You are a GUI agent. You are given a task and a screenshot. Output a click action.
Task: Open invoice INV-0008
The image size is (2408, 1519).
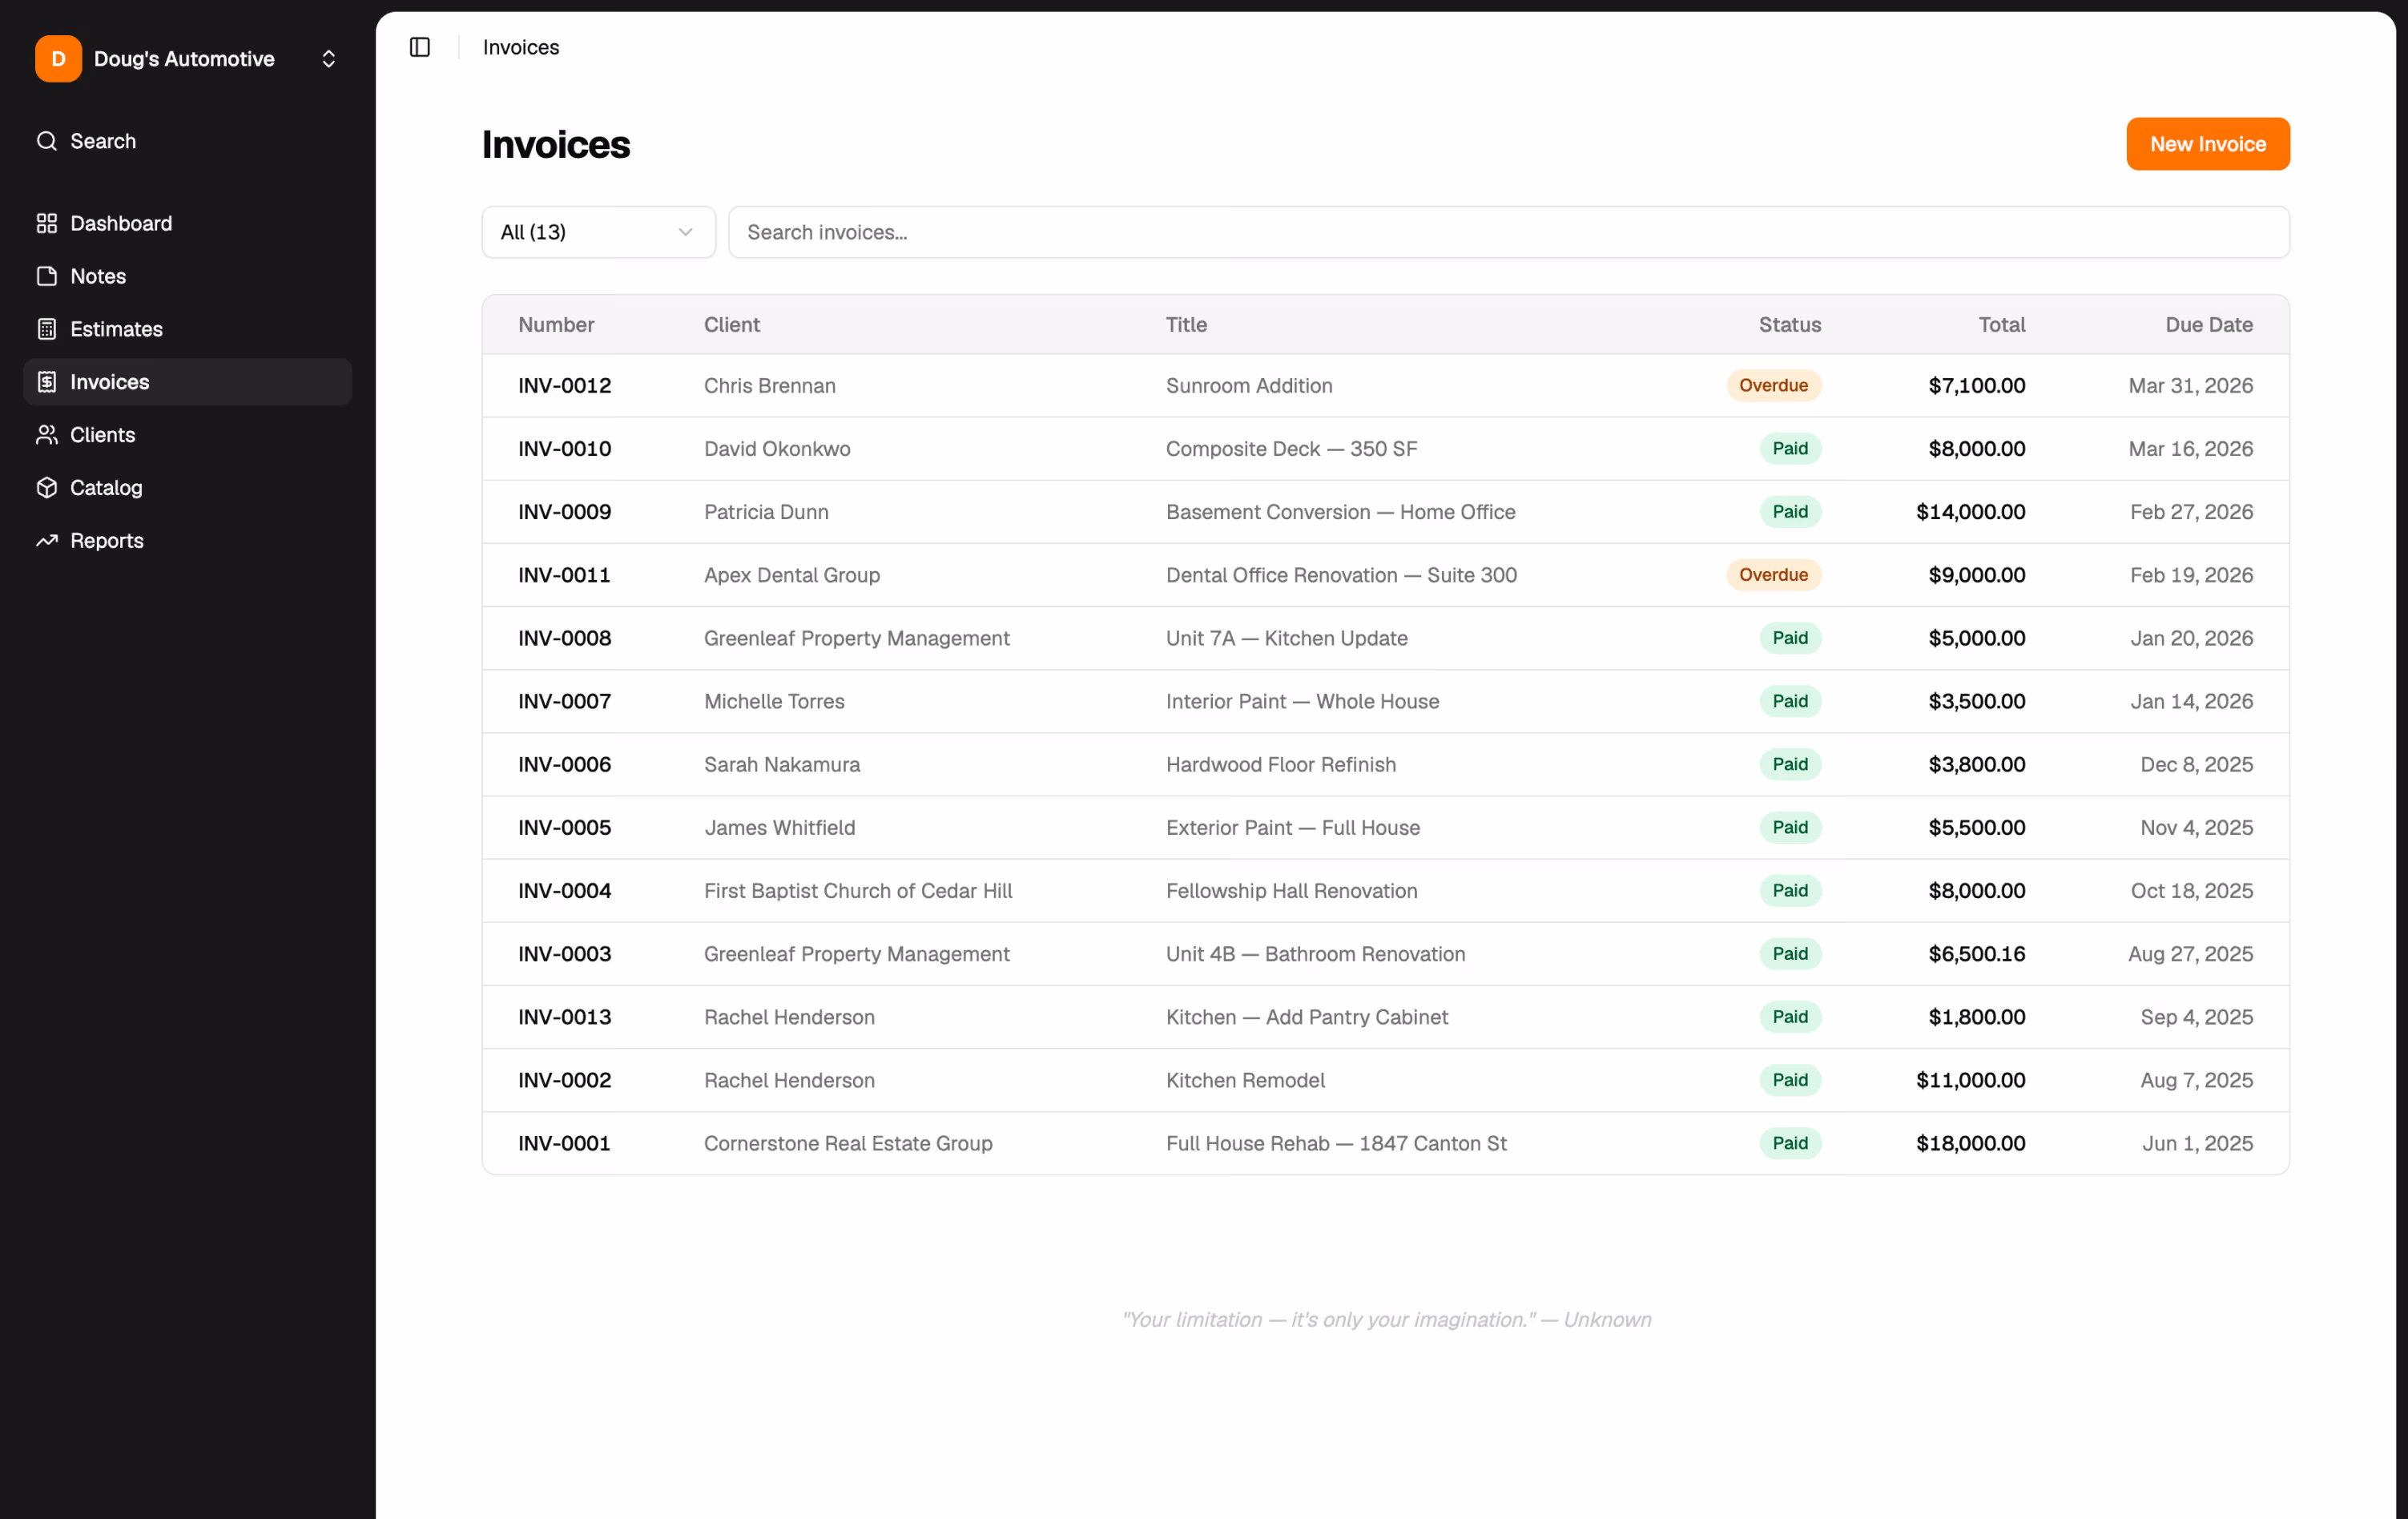[1386, 638]
